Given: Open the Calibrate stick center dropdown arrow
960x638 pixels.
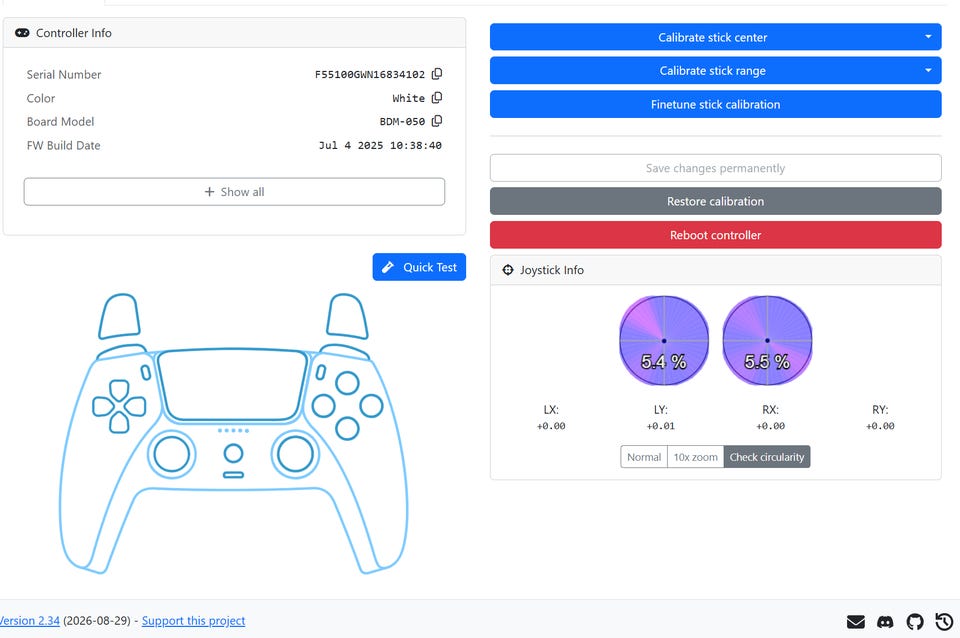Looking at the screenshot, I should (x=928, y=37).
